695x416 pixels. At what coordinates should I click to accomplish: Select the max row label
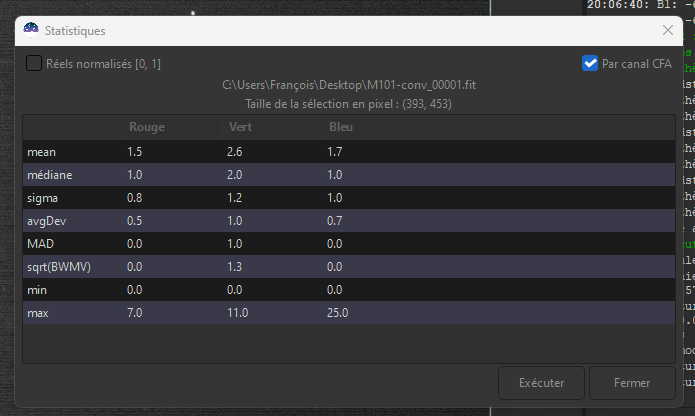(x=38, y=313)
